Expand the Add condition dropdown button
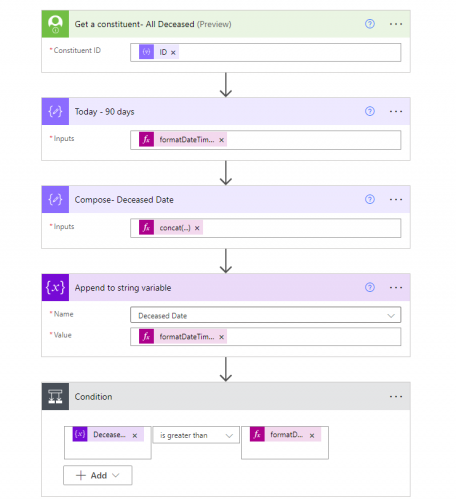 pos(98,475)
